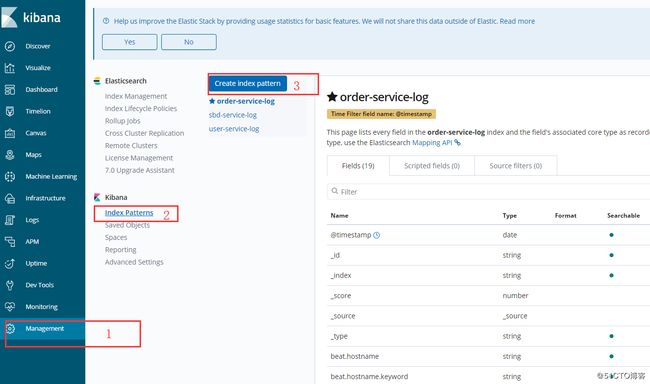
Task: Open the Dev Tools icon
Action: pos(10,285)
